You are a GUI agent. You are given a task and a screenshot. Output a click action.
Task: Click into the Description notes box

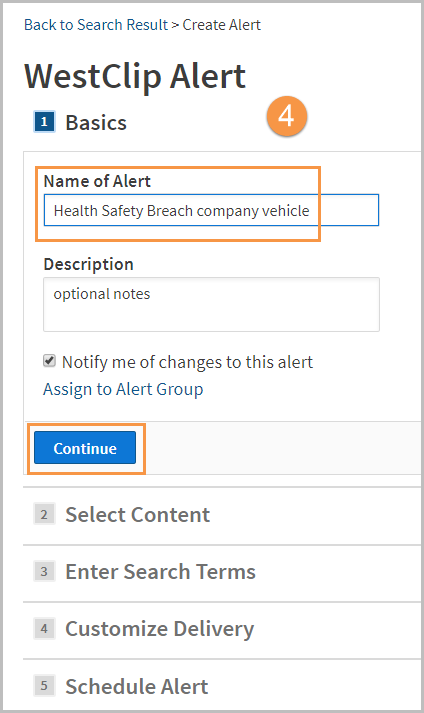211,304
